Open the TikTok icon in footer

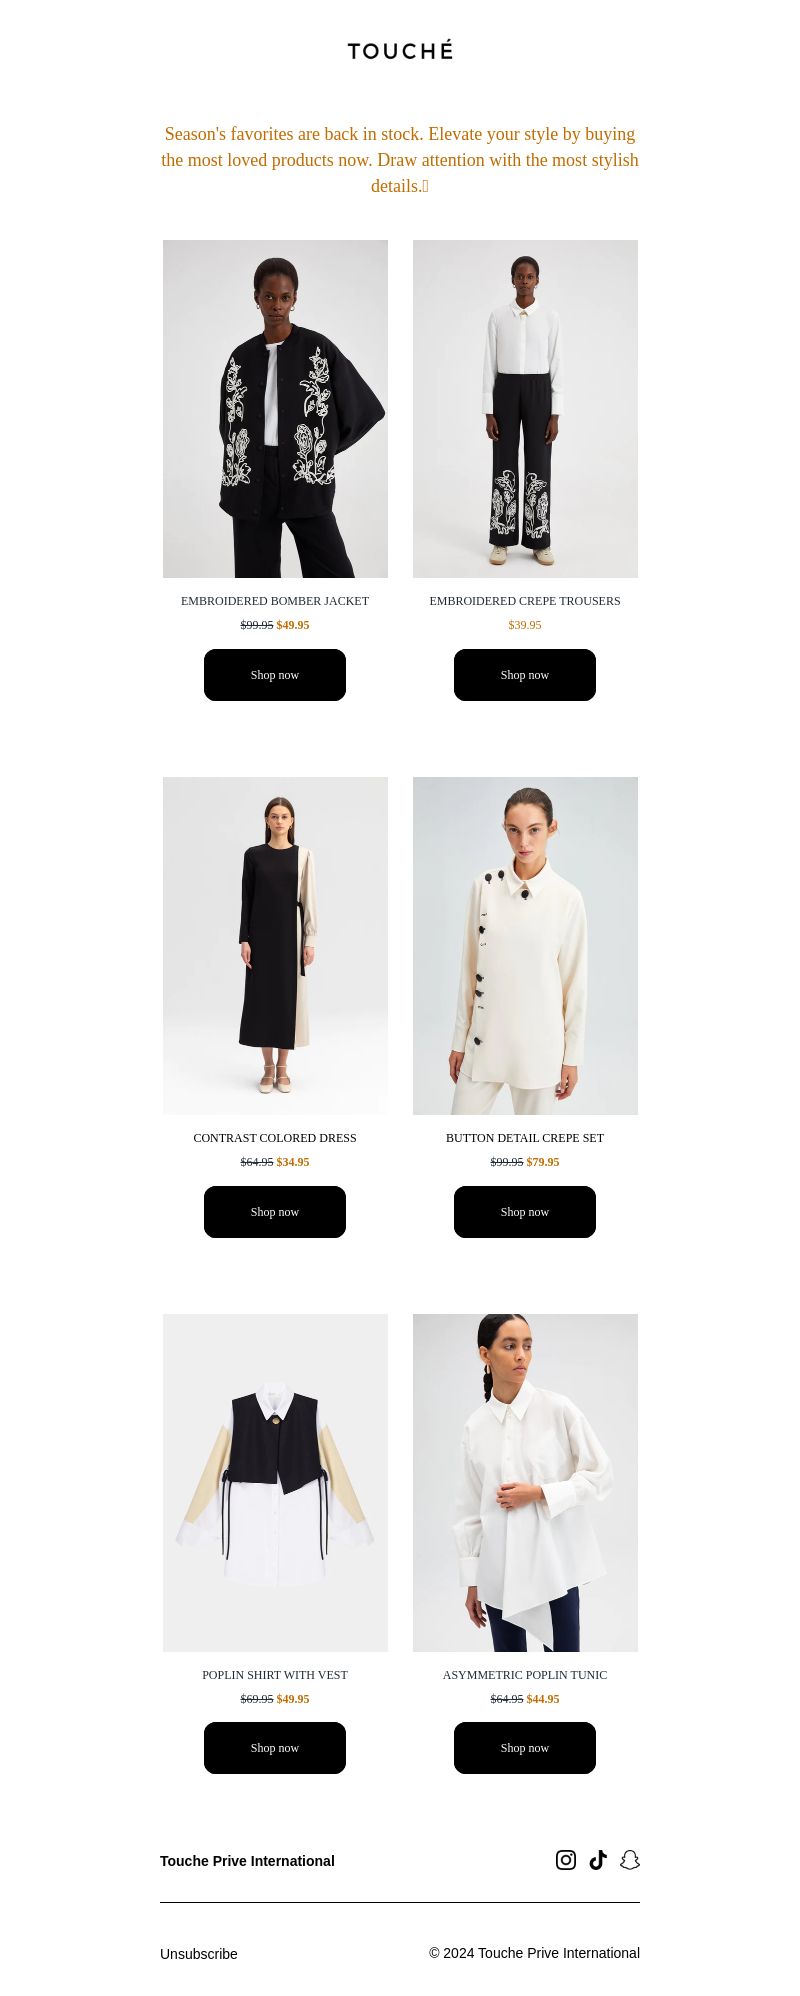click(x=598, y=1860)
